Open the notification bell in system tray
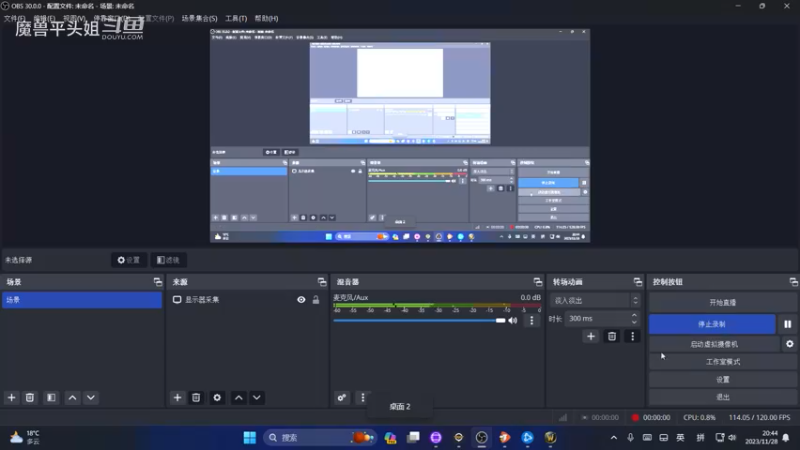Screen dimensions: 800x450 pyautogui.click(x=786, y=437)
